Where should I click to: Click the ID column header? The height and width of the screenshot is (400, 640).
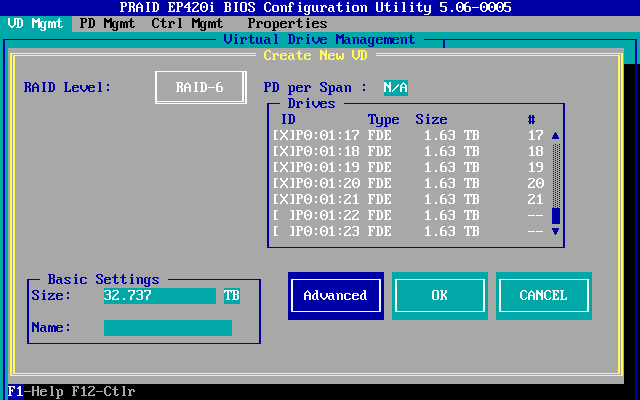tap(288, 119)
